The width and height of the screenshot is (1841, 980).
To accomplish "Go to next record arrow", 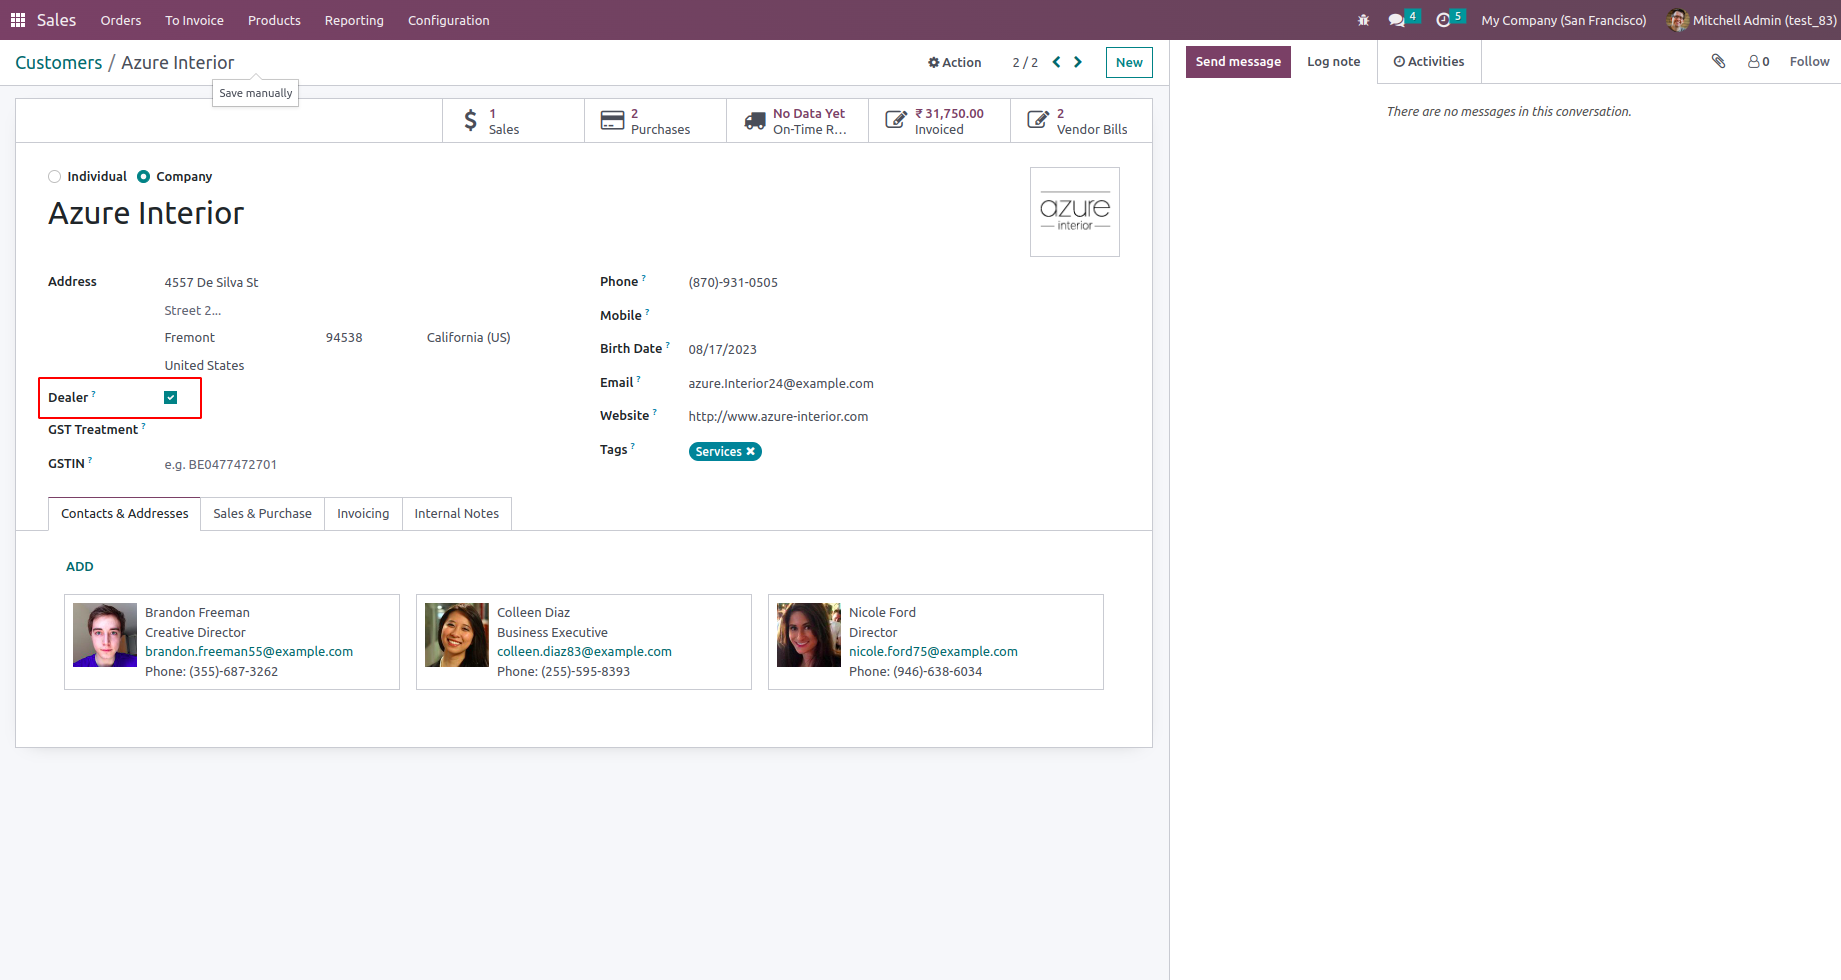I will click(x=1078, y=62).
